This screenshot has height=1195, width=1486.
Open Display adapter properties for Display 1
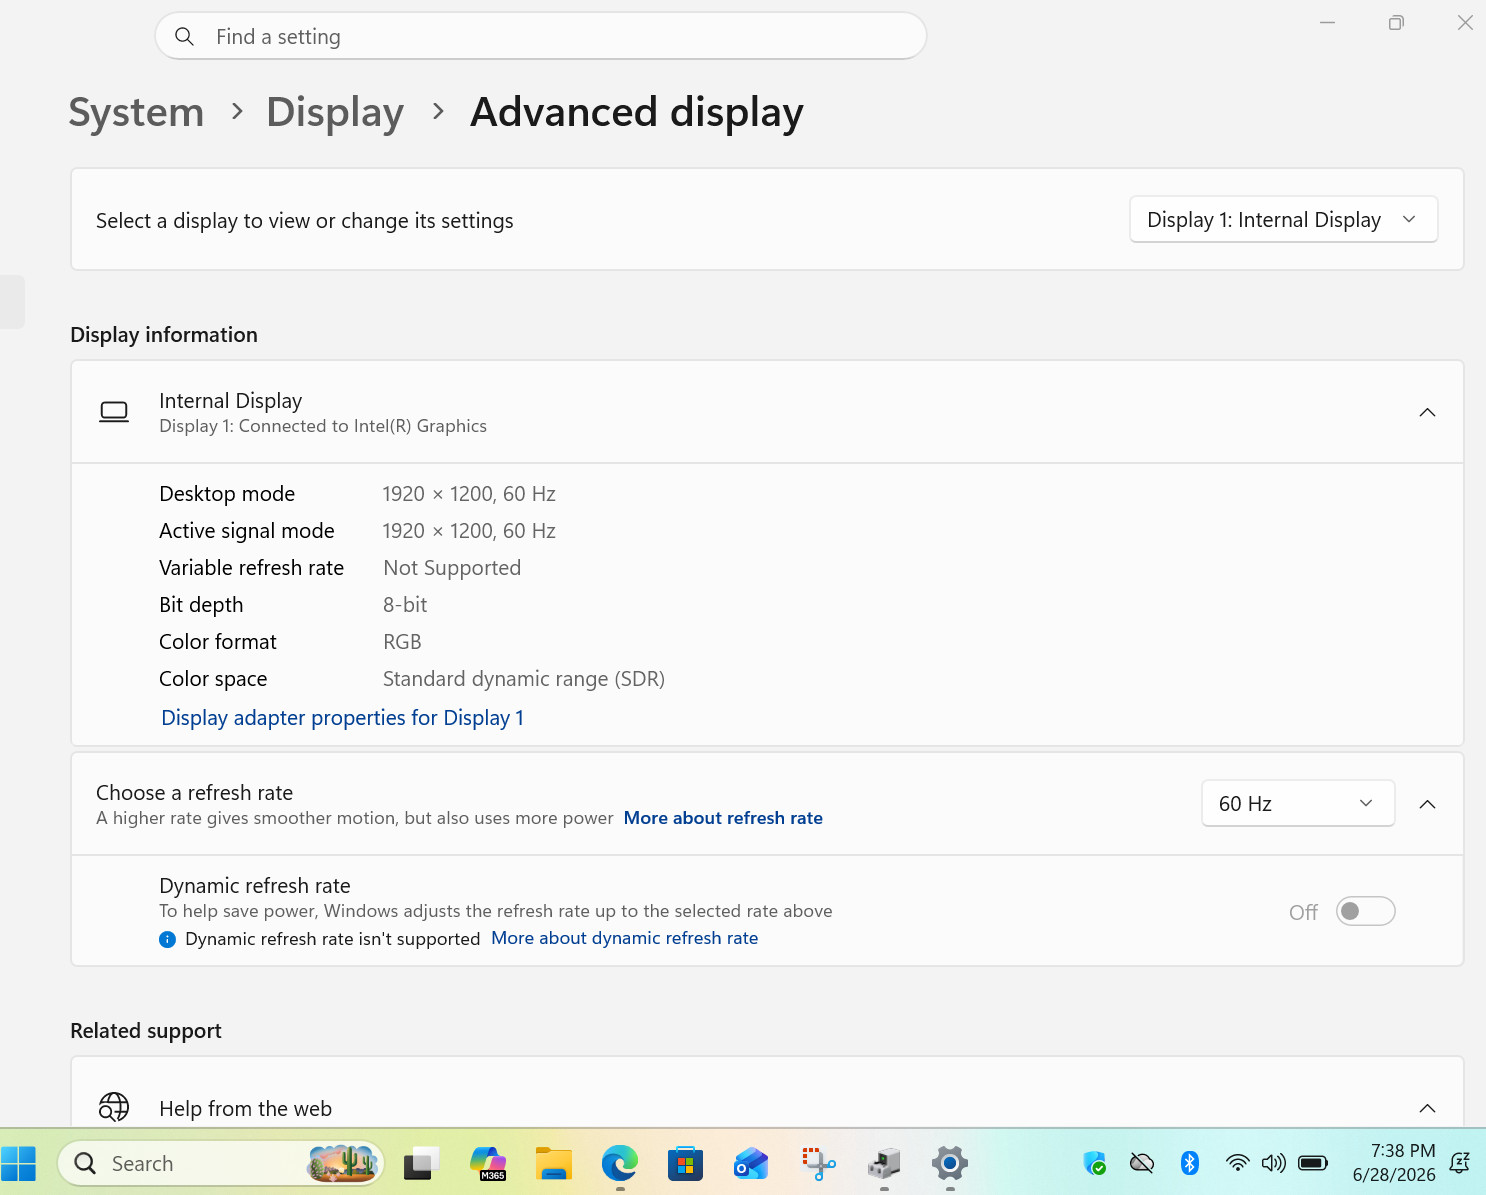342,718
